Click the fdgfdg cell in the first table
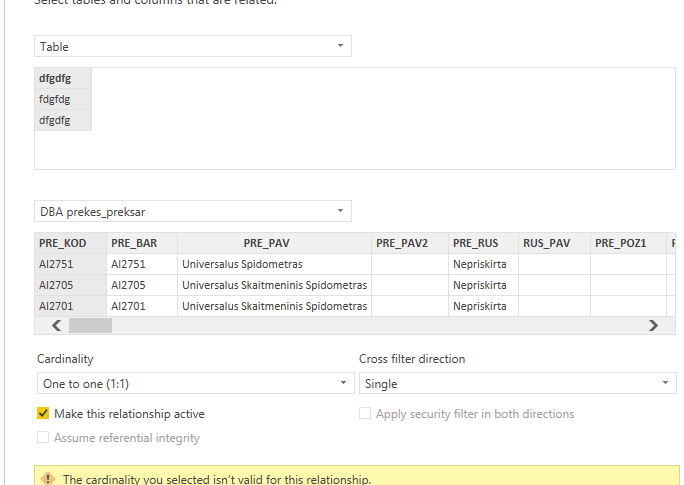The height and width of the screenshot is (485, 684). [63, 99]
